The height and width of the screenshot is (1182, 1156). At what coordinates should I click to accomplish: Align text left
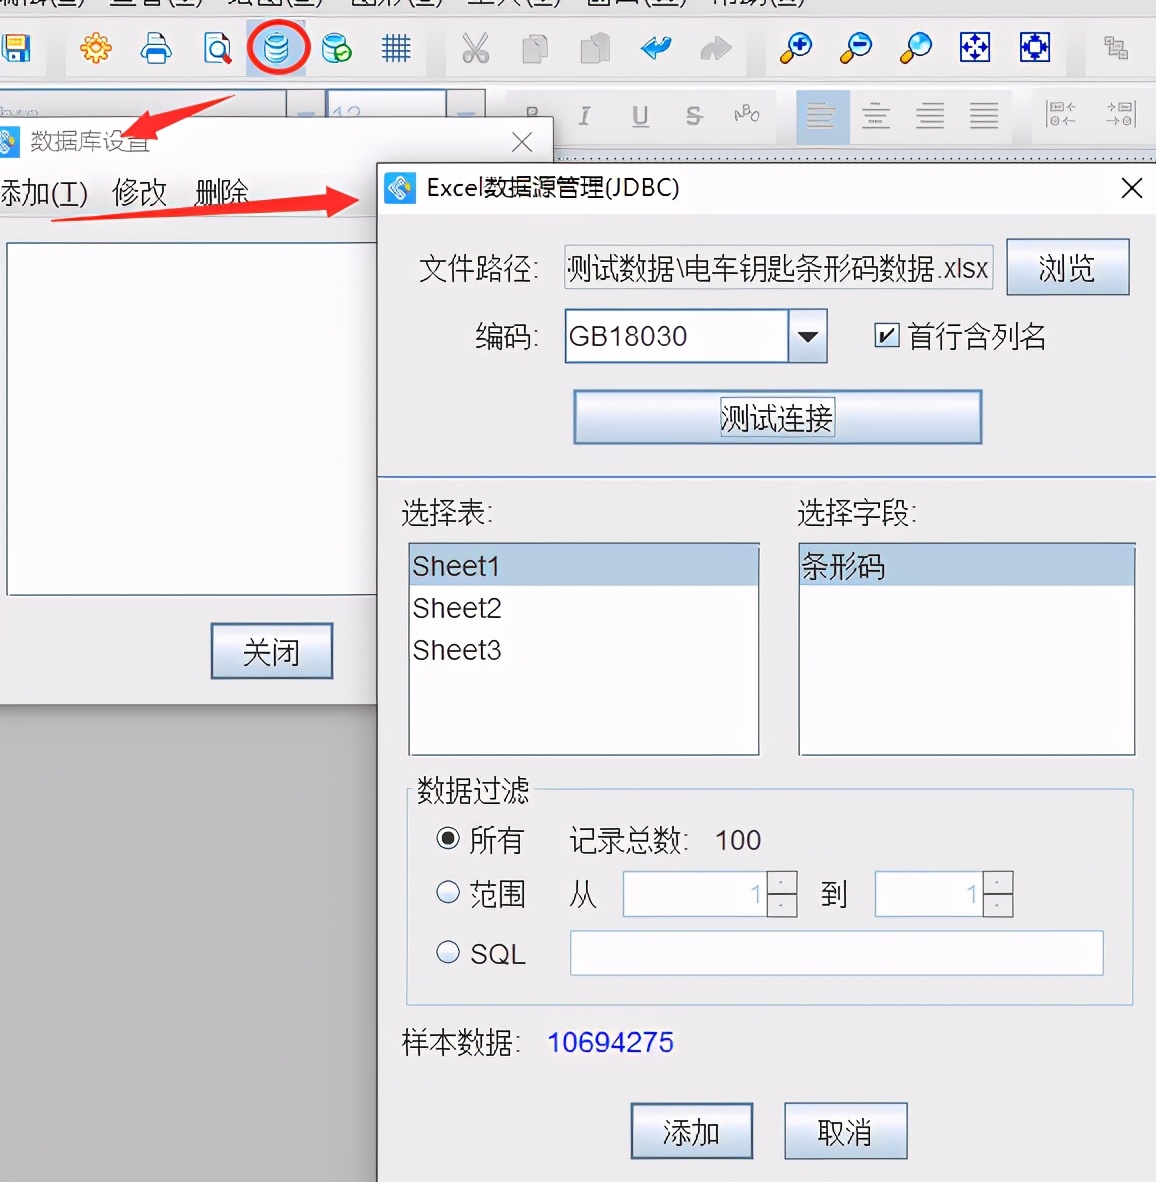point(821,116)
